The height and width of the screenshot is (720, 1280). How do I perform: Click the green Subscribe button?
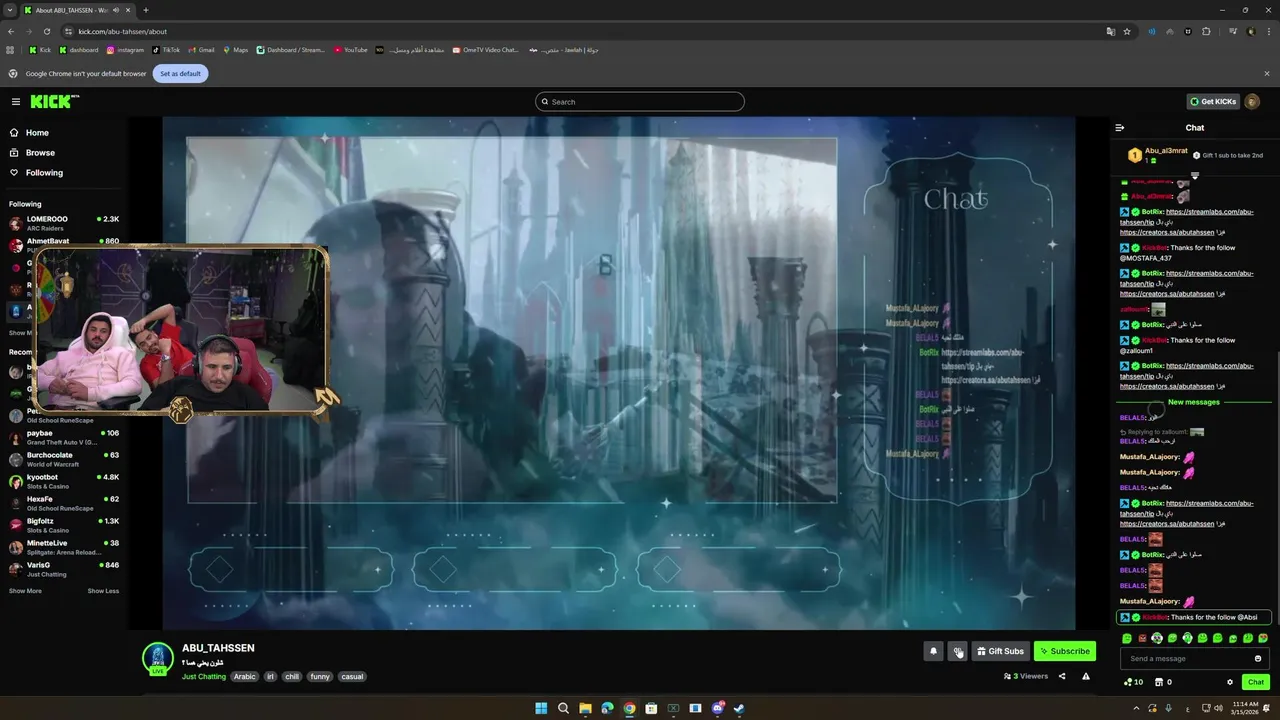(x=1065, y=651)
